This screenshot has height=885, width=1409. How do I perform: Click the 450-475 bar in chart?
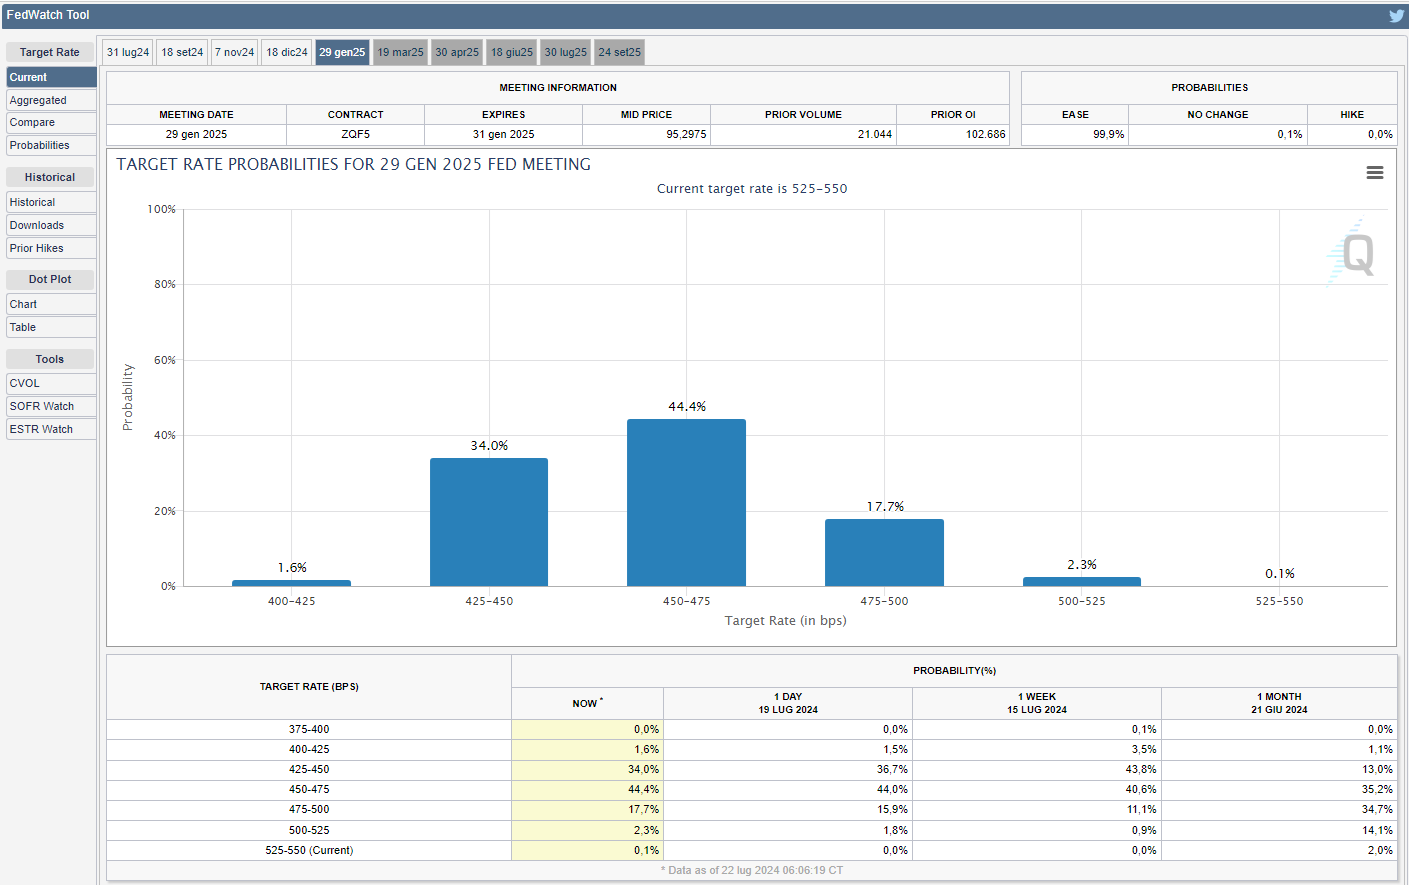pyautogui.click(x=686, y=502)
